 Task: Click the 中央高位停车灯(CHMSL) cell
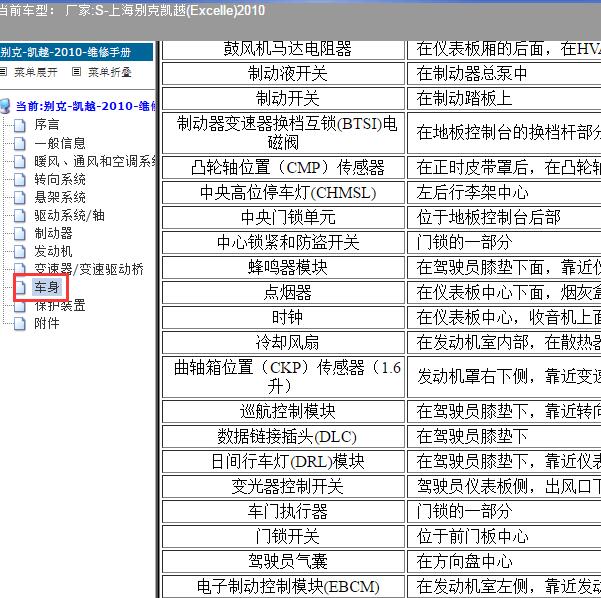click(283, 192)
